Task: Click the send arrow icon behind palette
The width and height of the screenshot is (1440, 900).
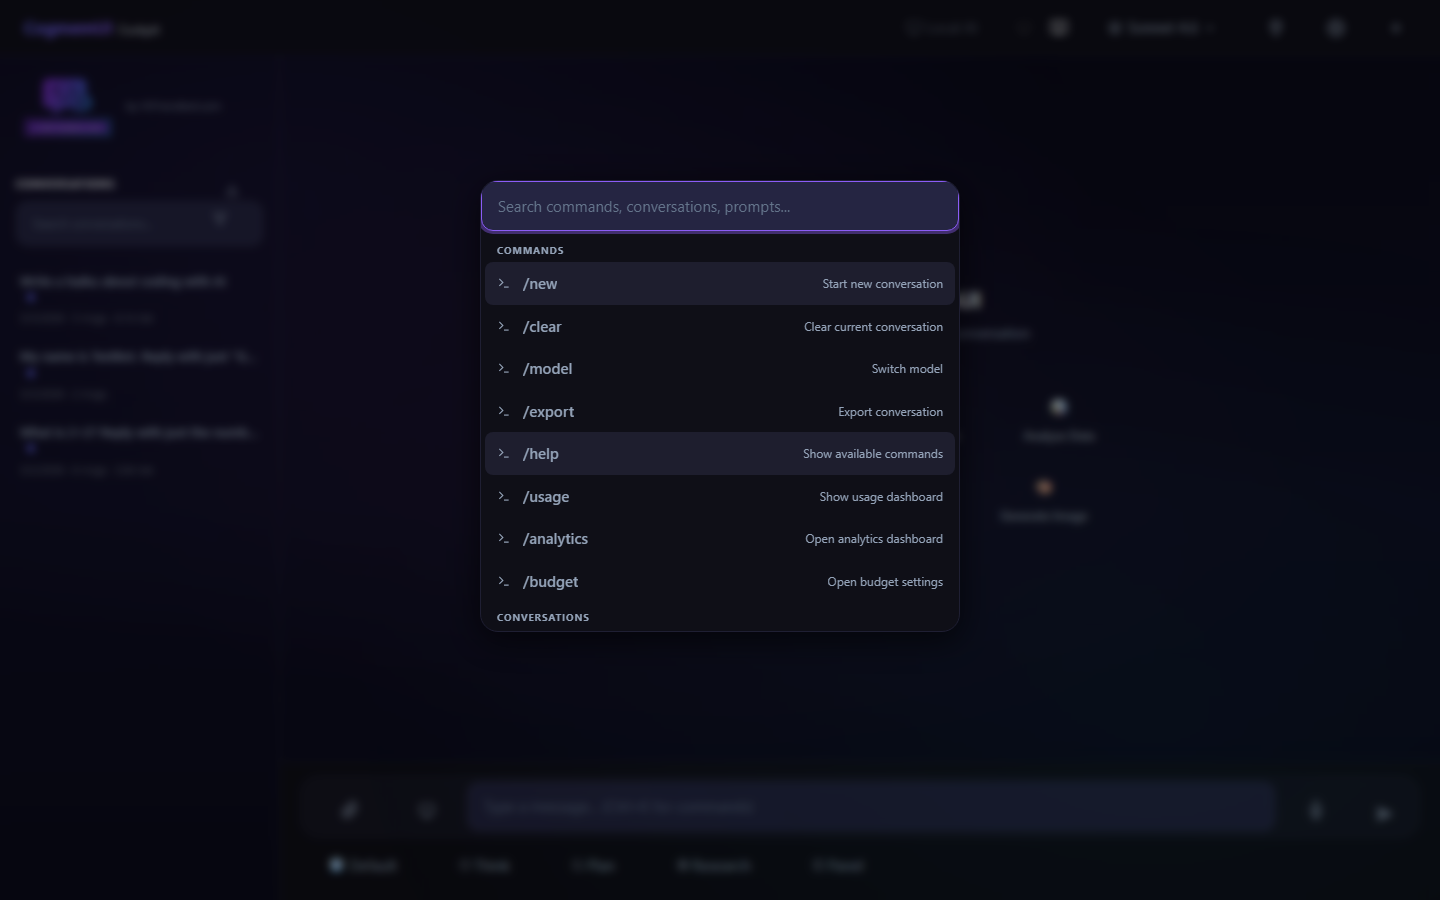Action: click(x=1383, y=814)
